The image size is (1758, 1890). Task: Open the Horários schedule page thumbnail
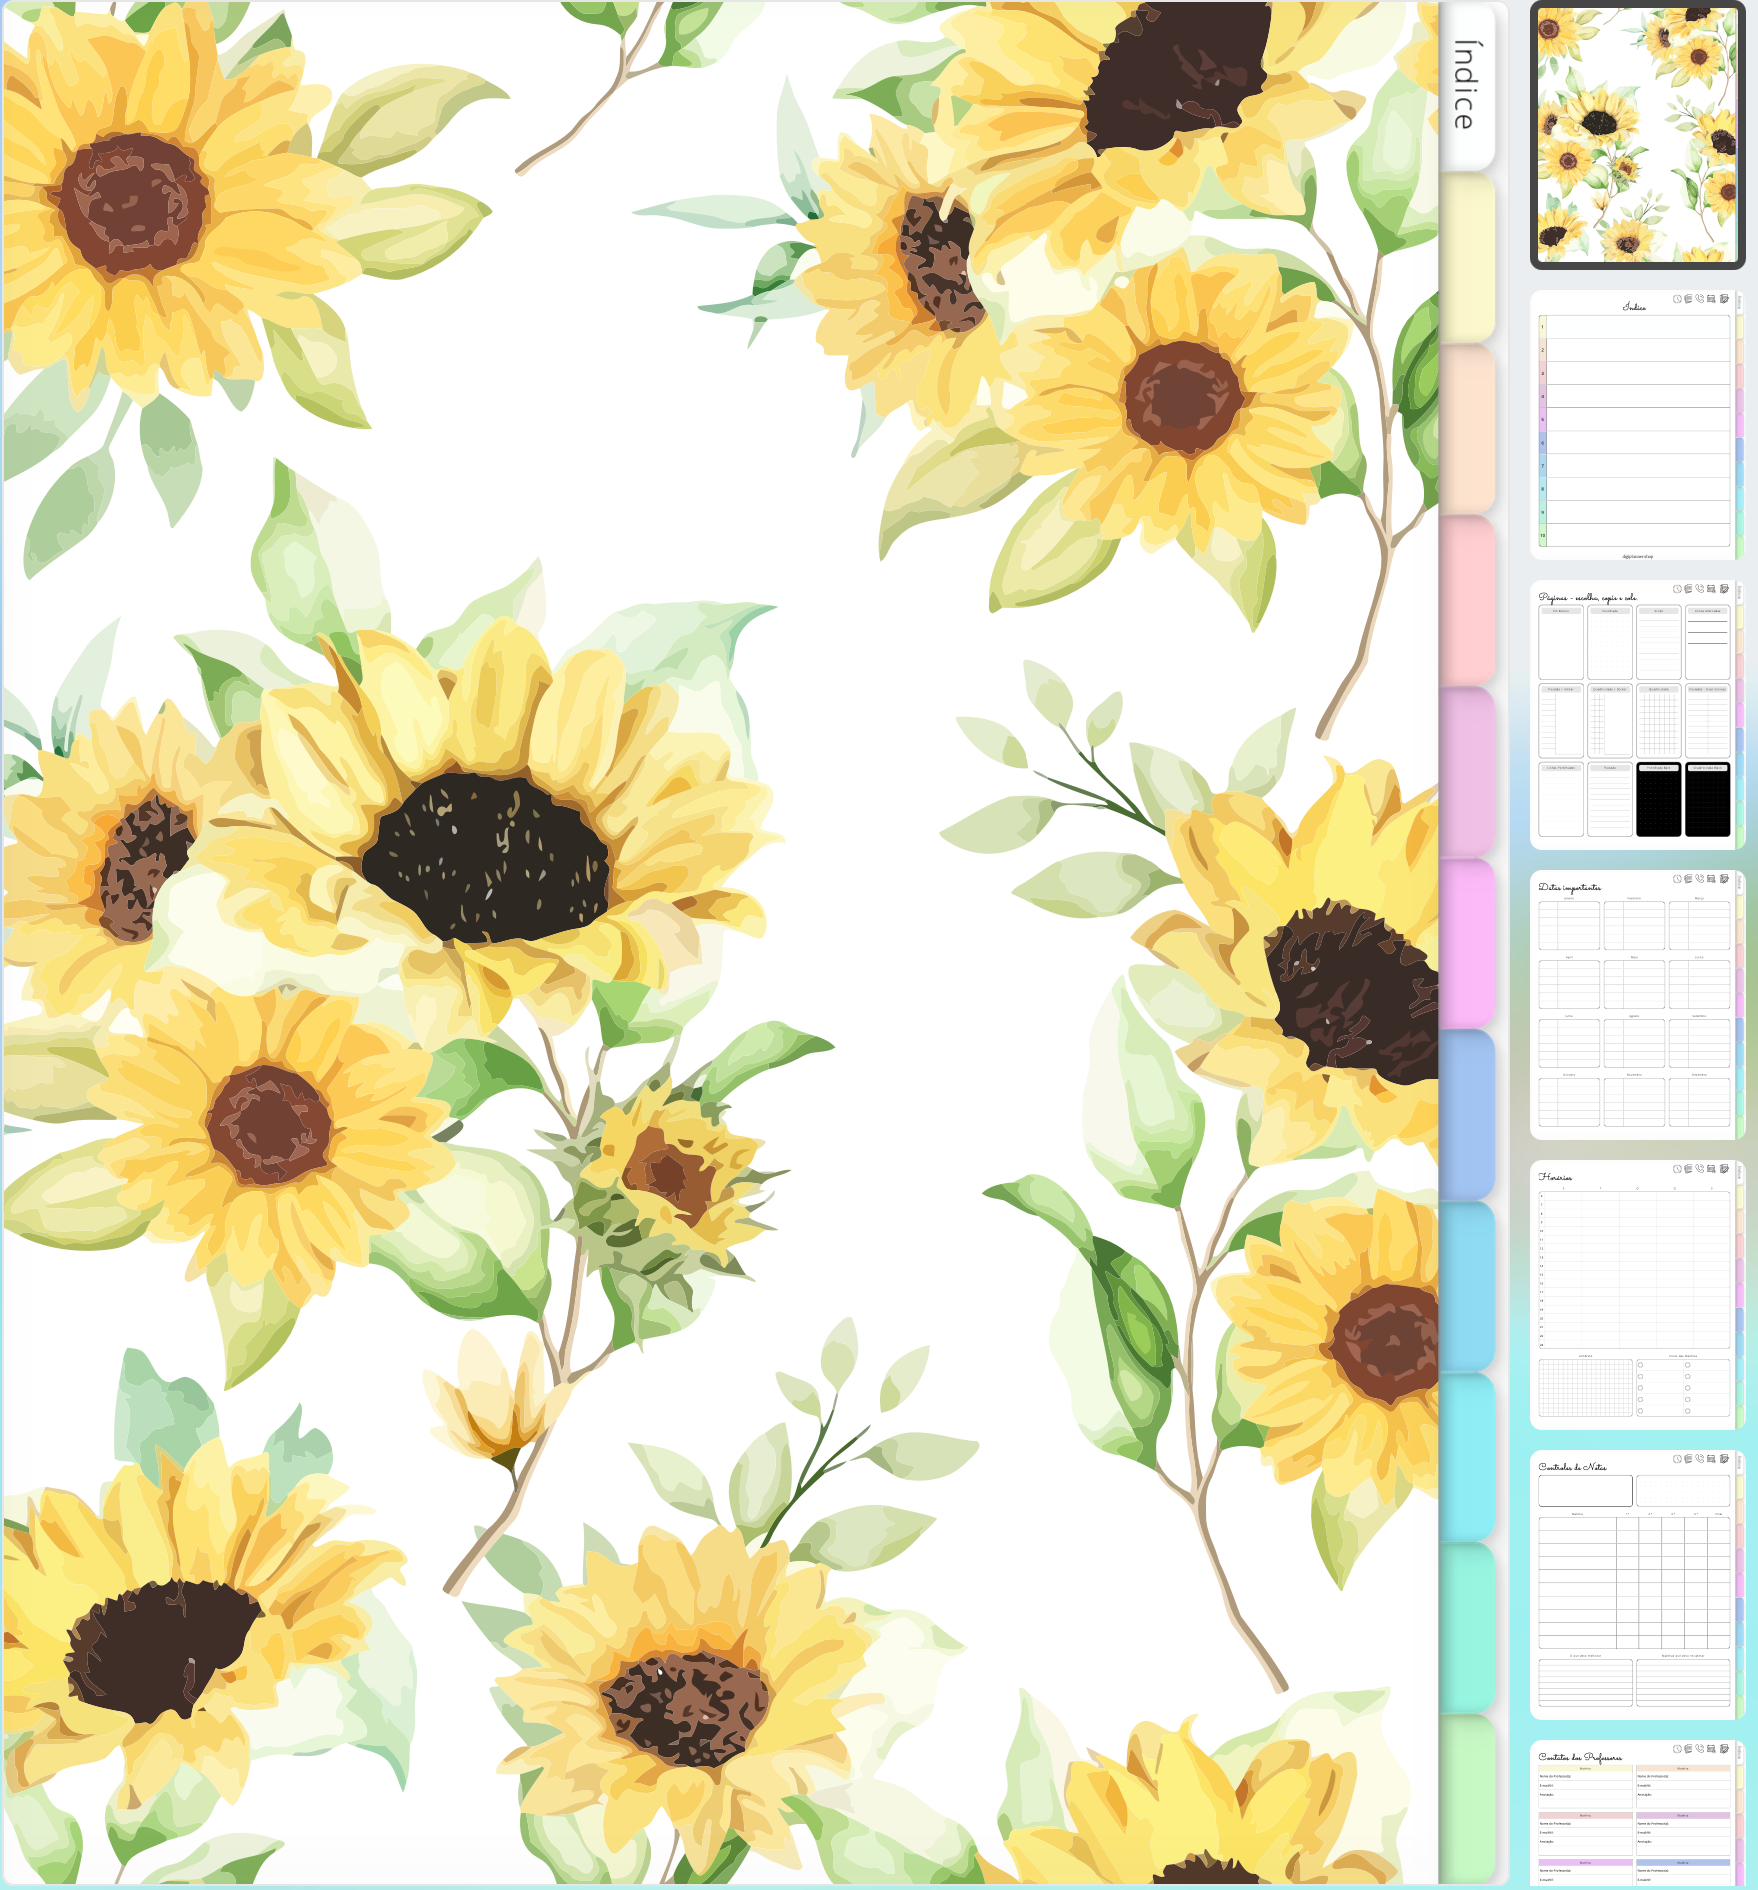coord(1635,1295)
